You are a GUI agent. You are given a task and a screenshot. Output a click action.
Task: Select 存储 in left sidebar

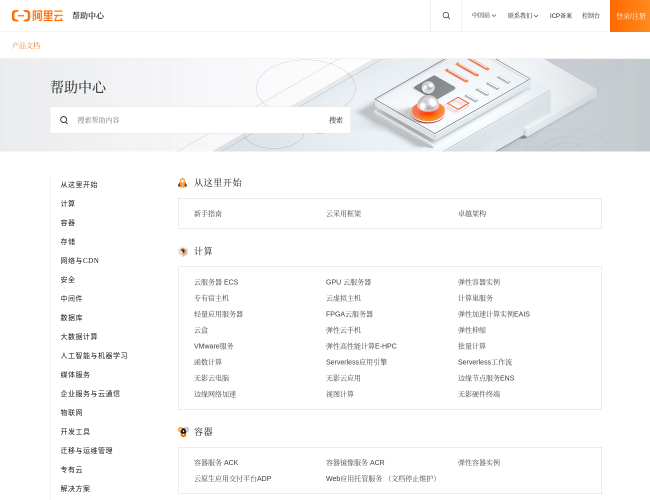(x=68, y=242)
